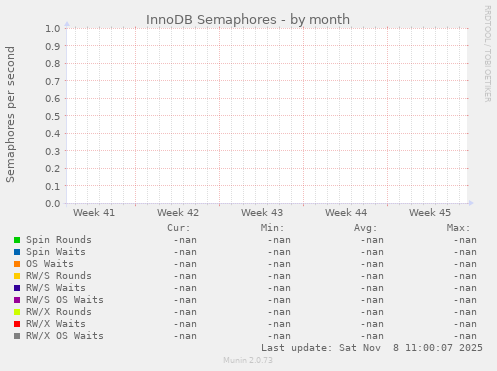497x371 pixels.
Task: Select the RW/X Rounds legend label
Action: click(59, 312)
